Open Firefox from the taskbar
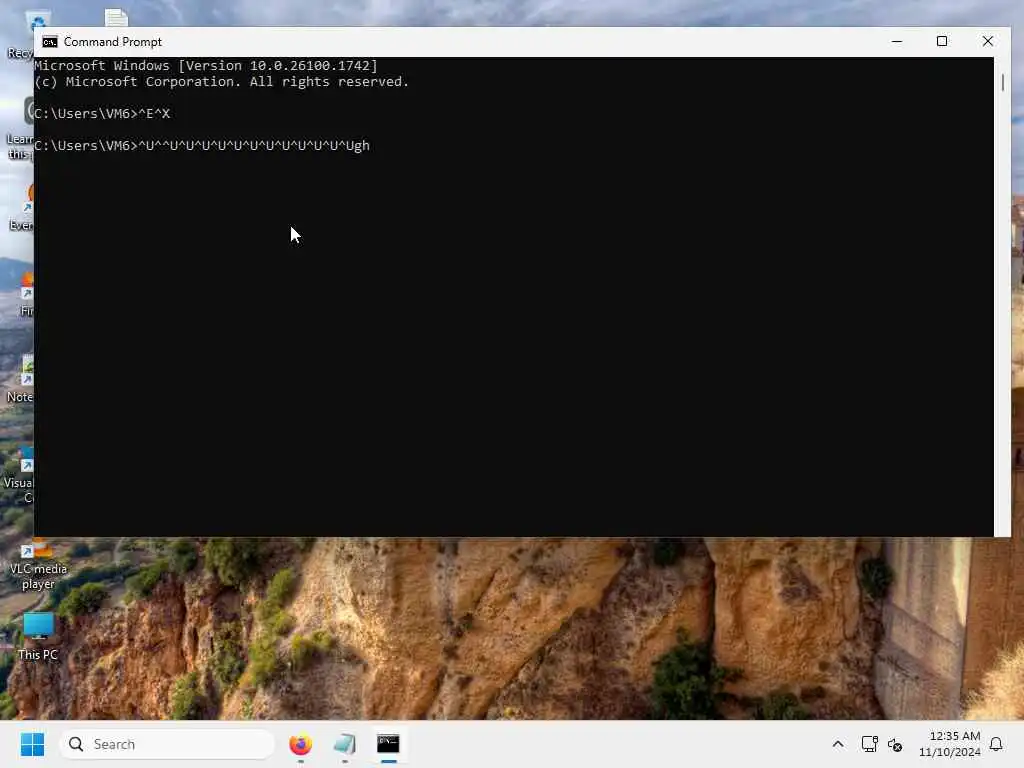 [x=300, y=744]
